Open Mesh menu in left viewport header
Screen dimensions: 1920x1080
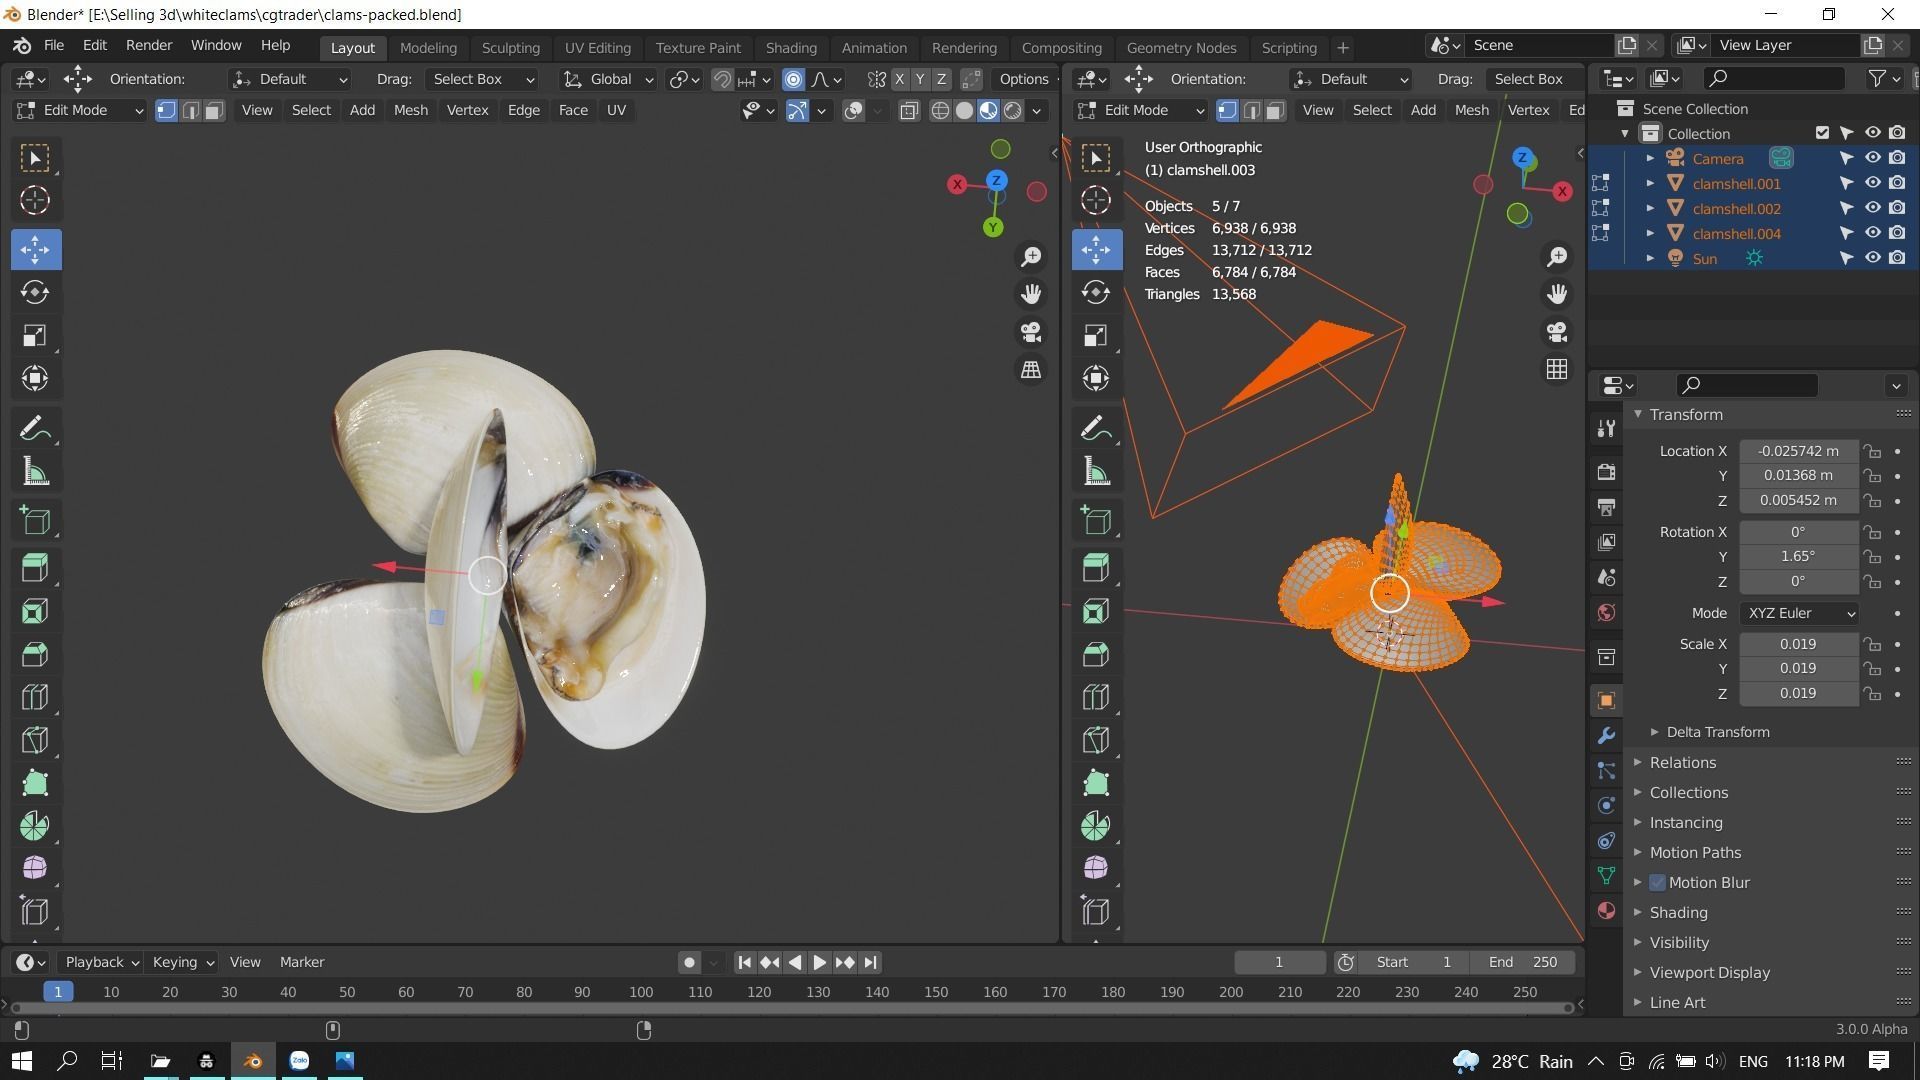click(x=410, y=110)
